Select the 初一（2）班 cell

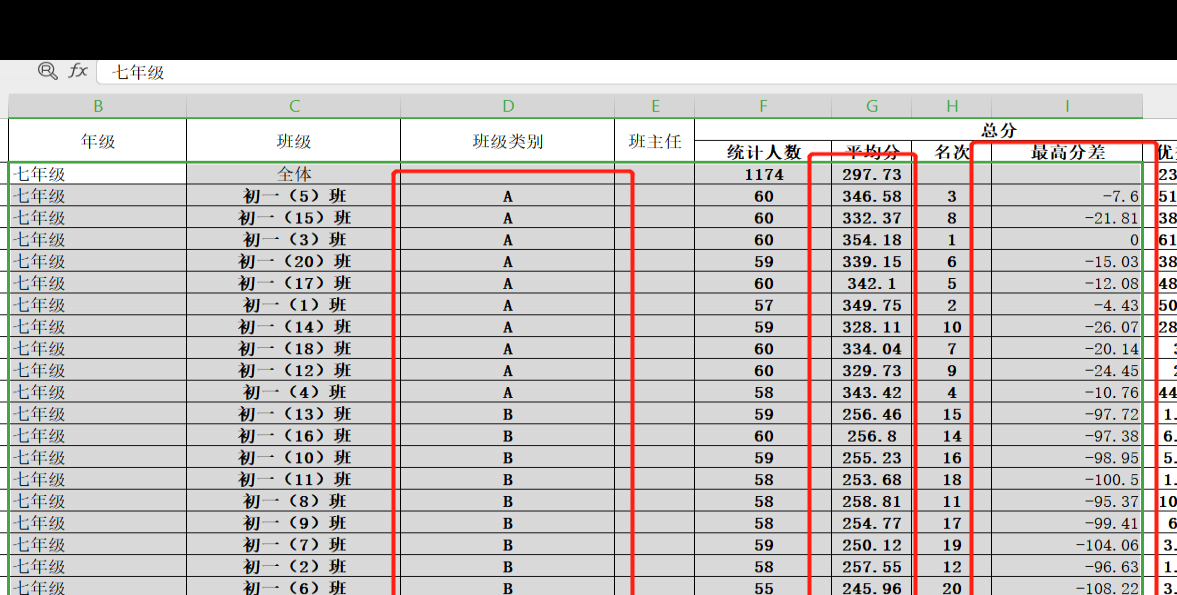(x=293, y=566)
